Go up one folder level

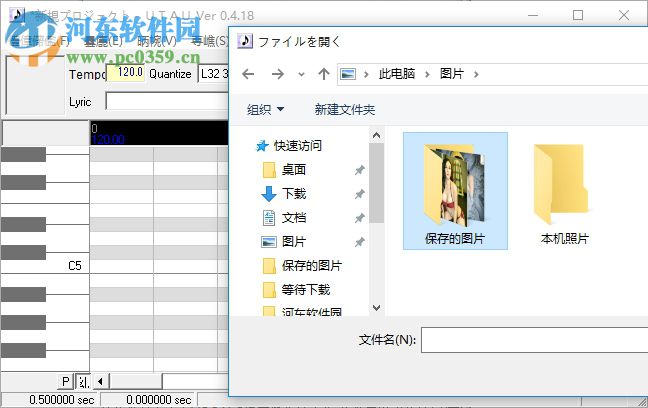point(324,74)
